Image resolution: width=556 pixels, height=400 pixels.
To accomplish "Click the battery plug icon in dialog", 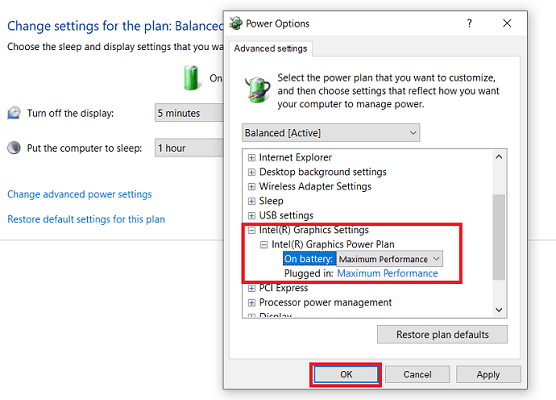I will (257, 90).
